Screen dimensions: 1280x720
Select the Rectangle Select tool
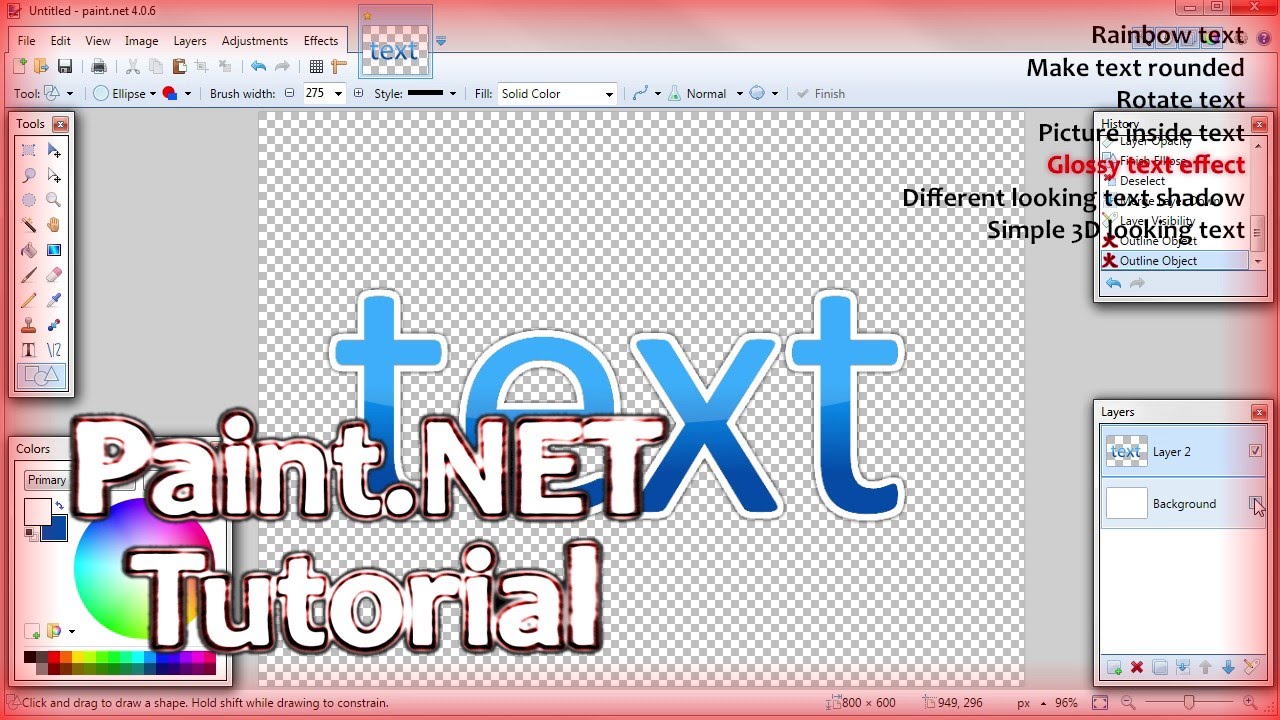click(x=29, y=151)
